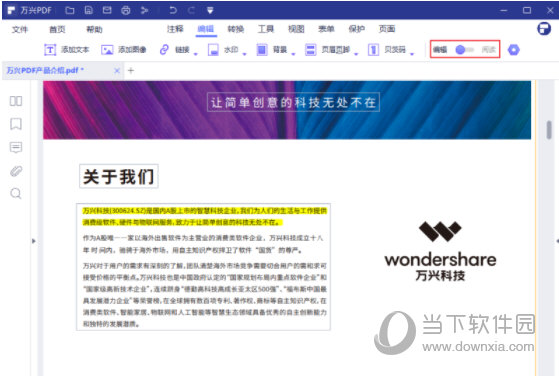Click the yellow highlighted paragraph text

[205, 217]
